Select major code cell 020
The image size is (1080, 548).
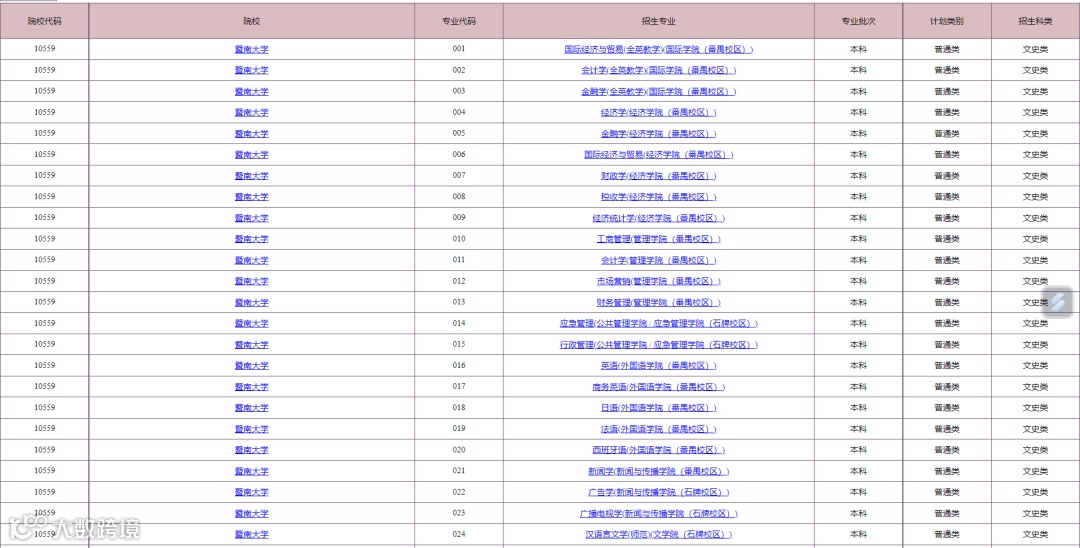[459, 450]
